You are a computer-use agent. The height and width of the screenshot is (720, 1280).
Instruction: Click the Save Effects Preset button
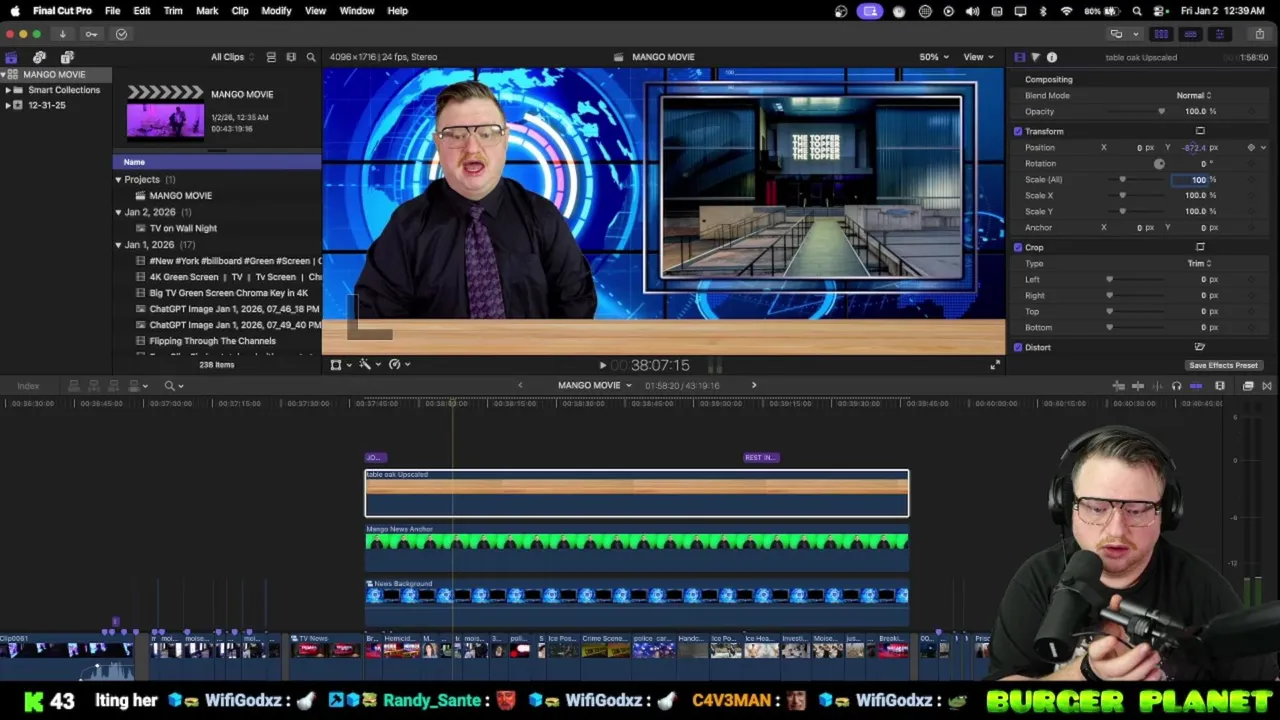[x=1223, y=366]
